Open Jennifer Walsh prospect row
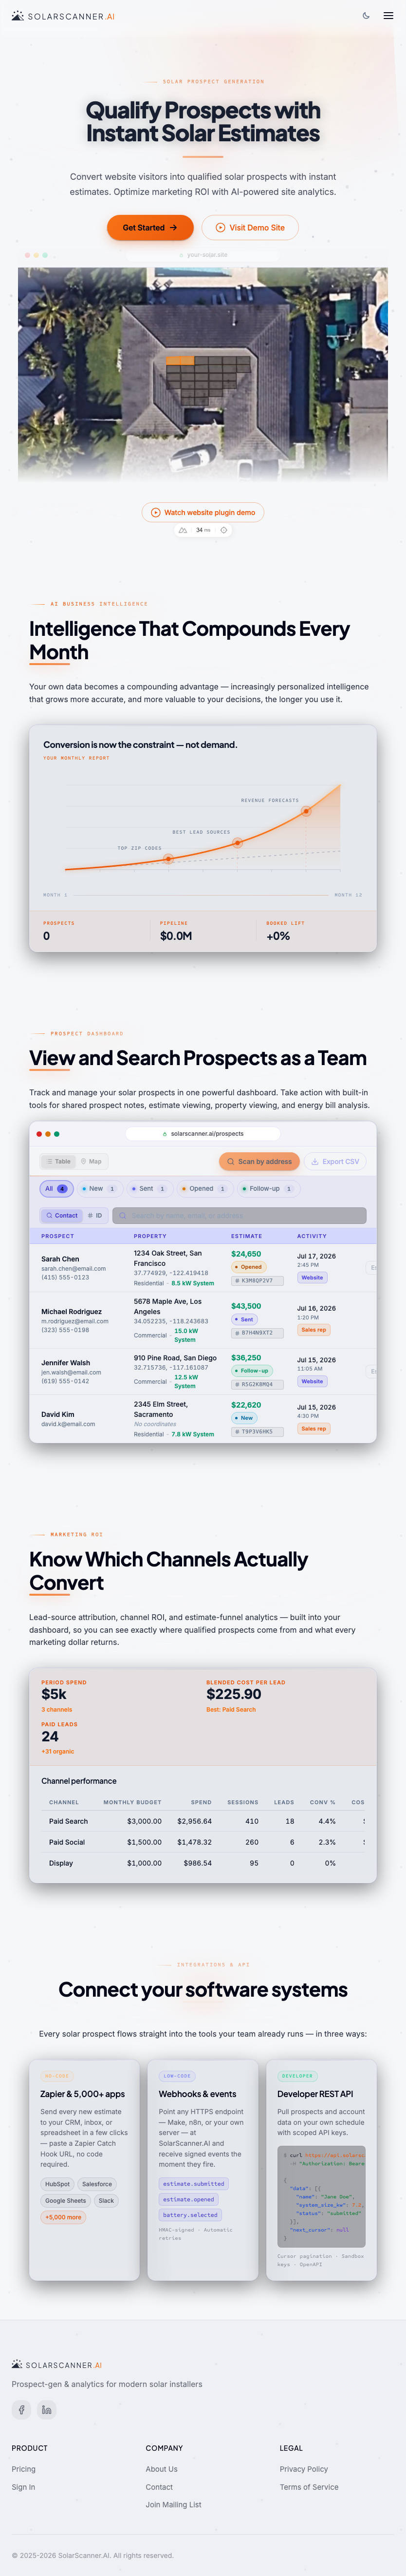 [203, 1371]
